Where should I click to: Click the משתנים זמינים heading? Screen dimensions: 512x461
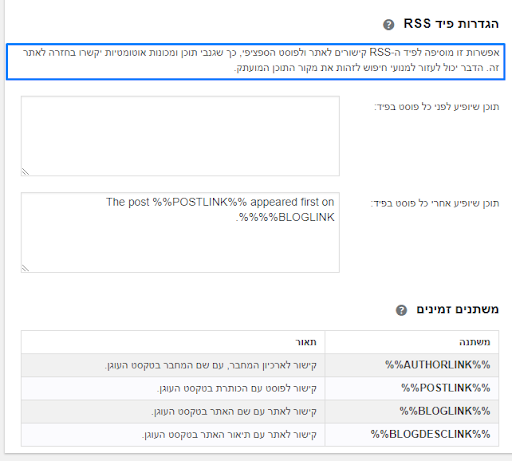tap(457, 309)
